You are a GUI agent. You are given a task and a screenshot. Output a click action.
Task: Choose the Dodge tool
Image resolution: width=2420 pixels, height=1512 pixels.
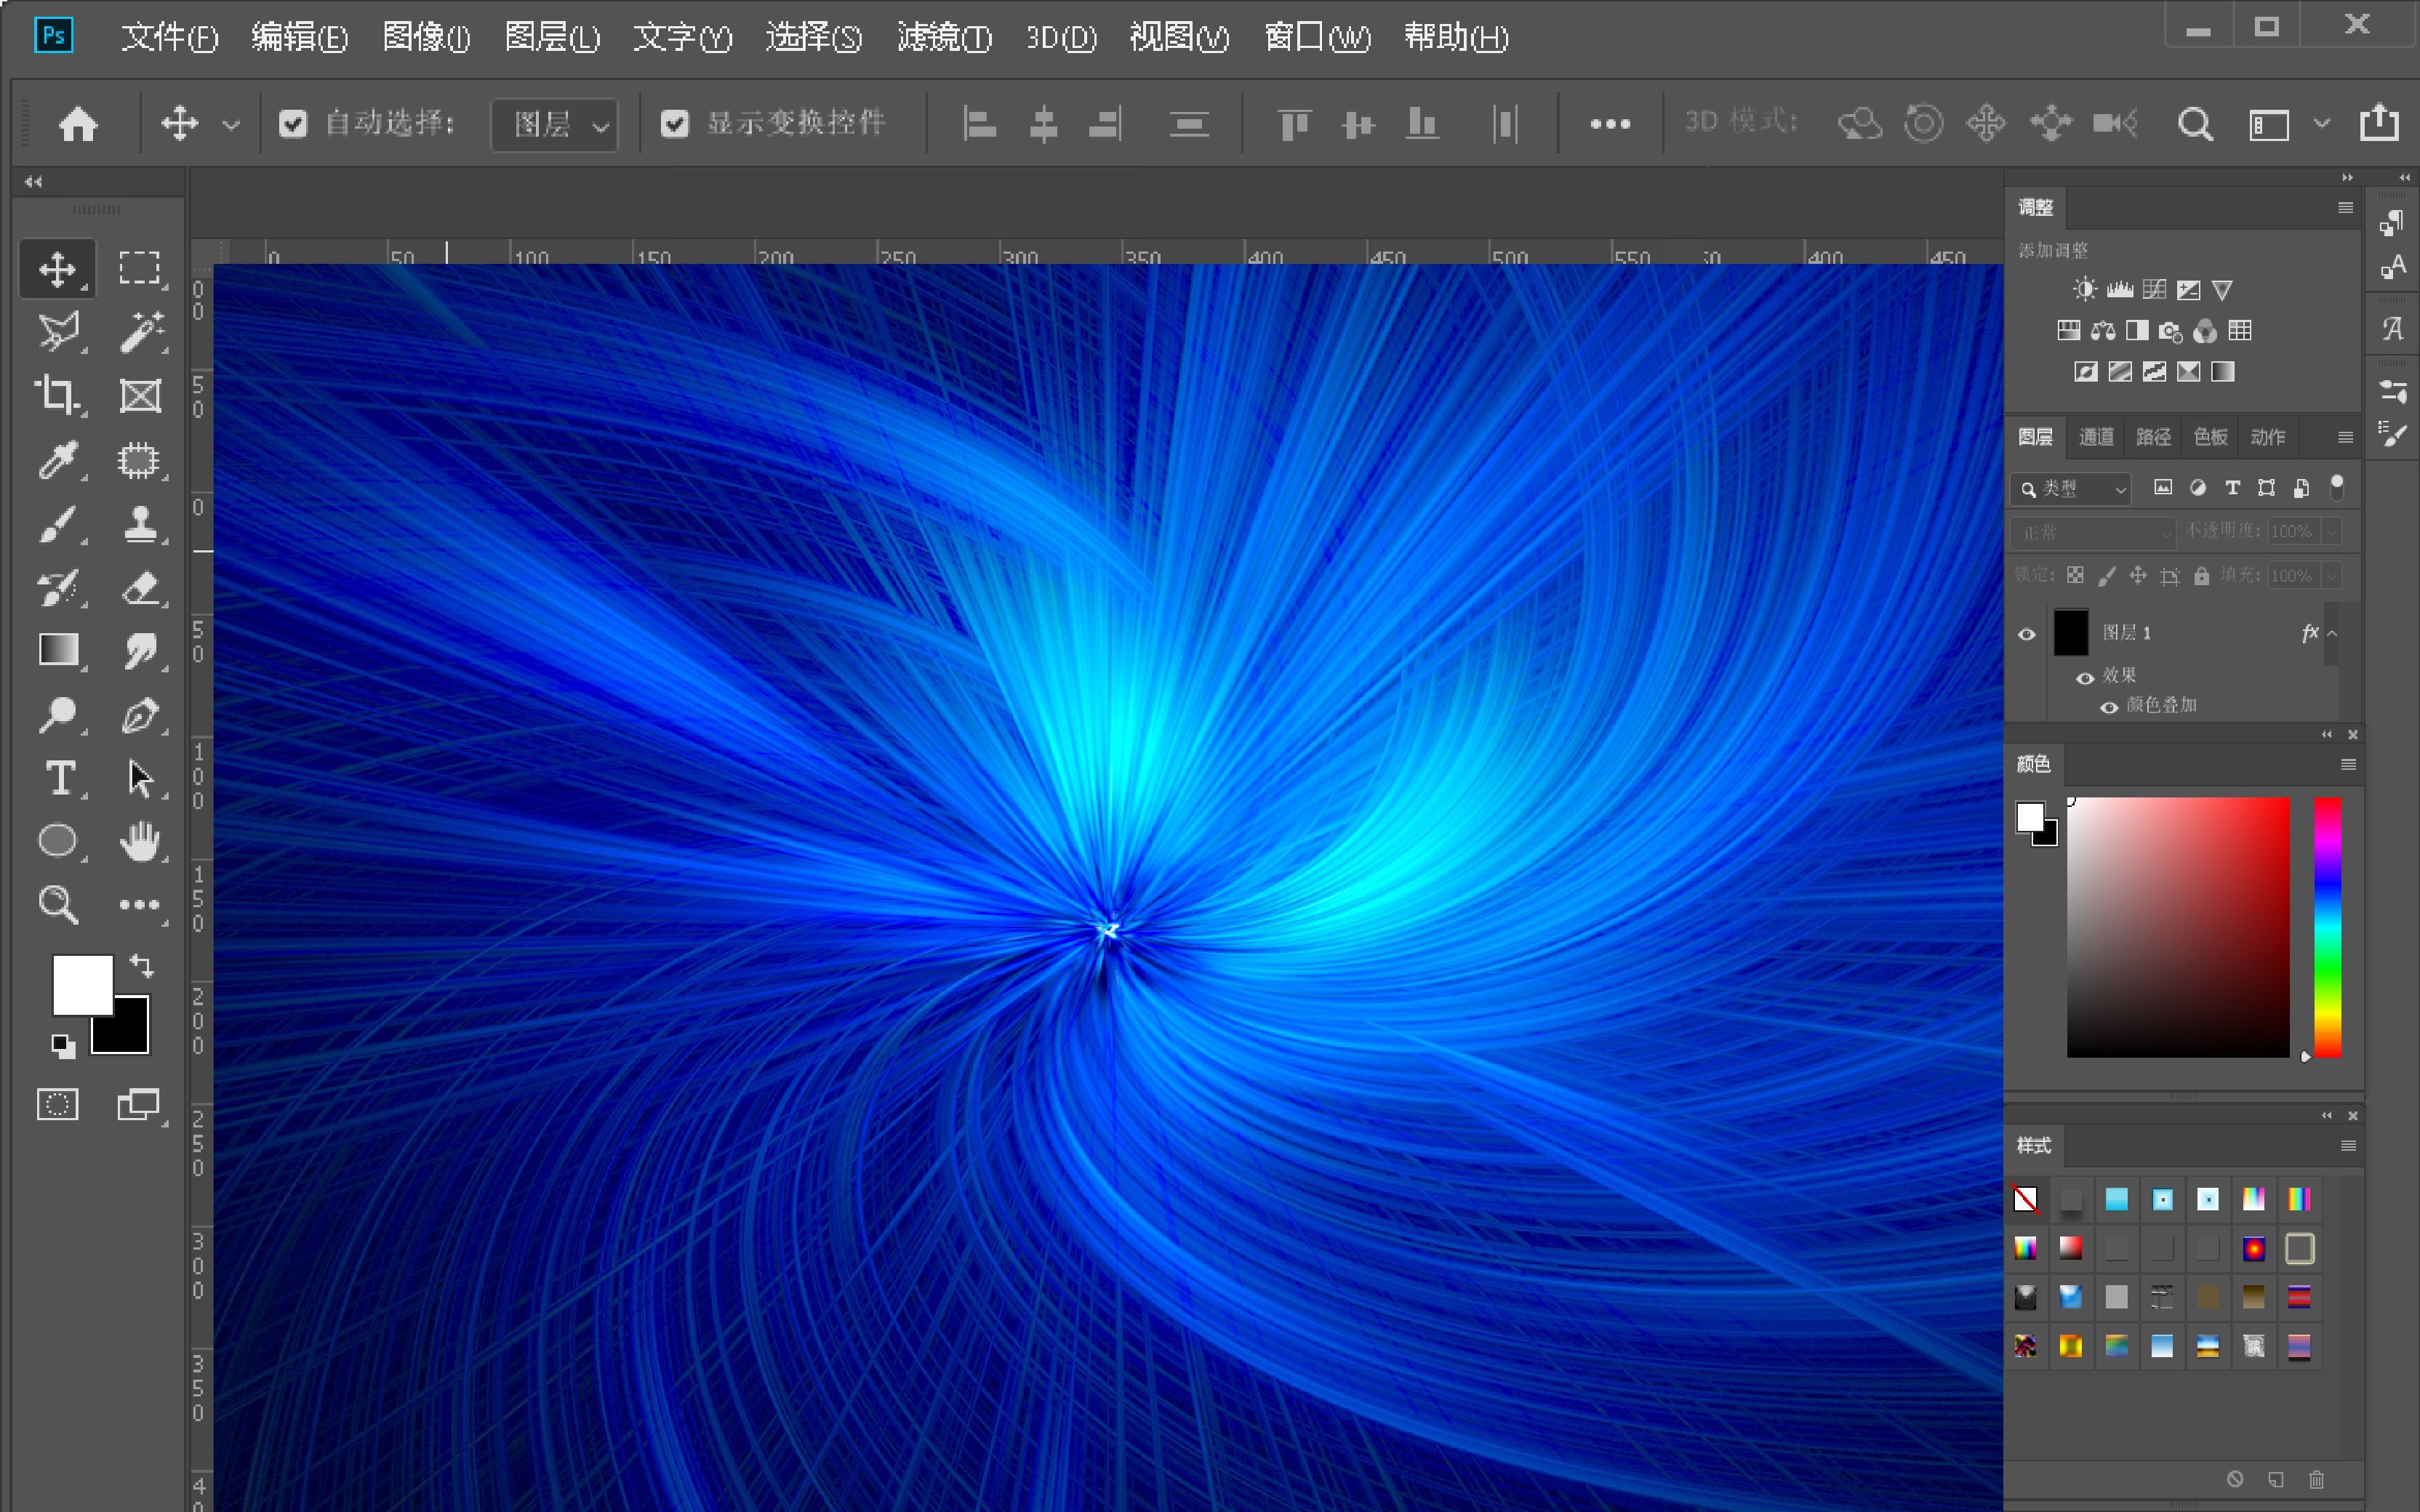click(57, 714)
